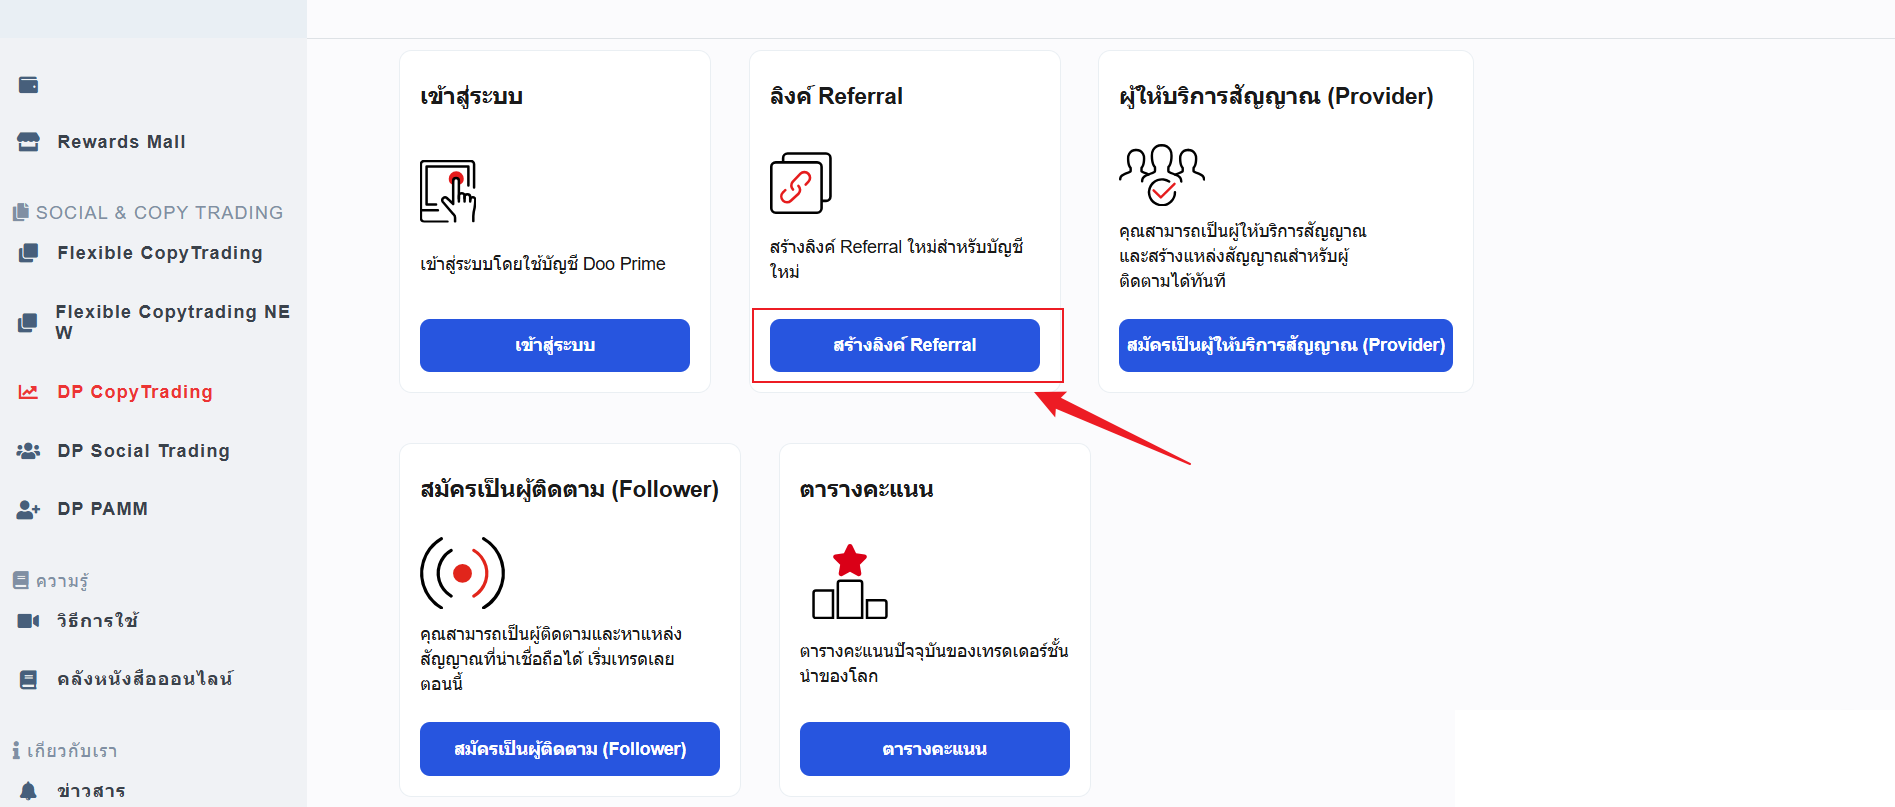
Task: Click the Referral link chain icon
Action: tap(800, 183)
